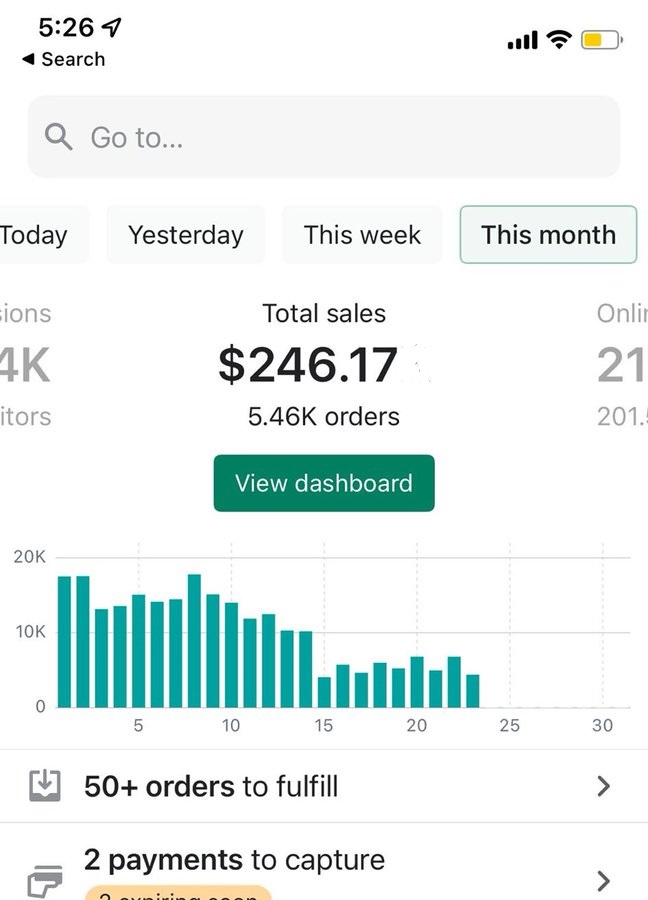Choose the This month tab
Image resolution: width=648 pixels, height=900 pixels.
click(548, 235)
